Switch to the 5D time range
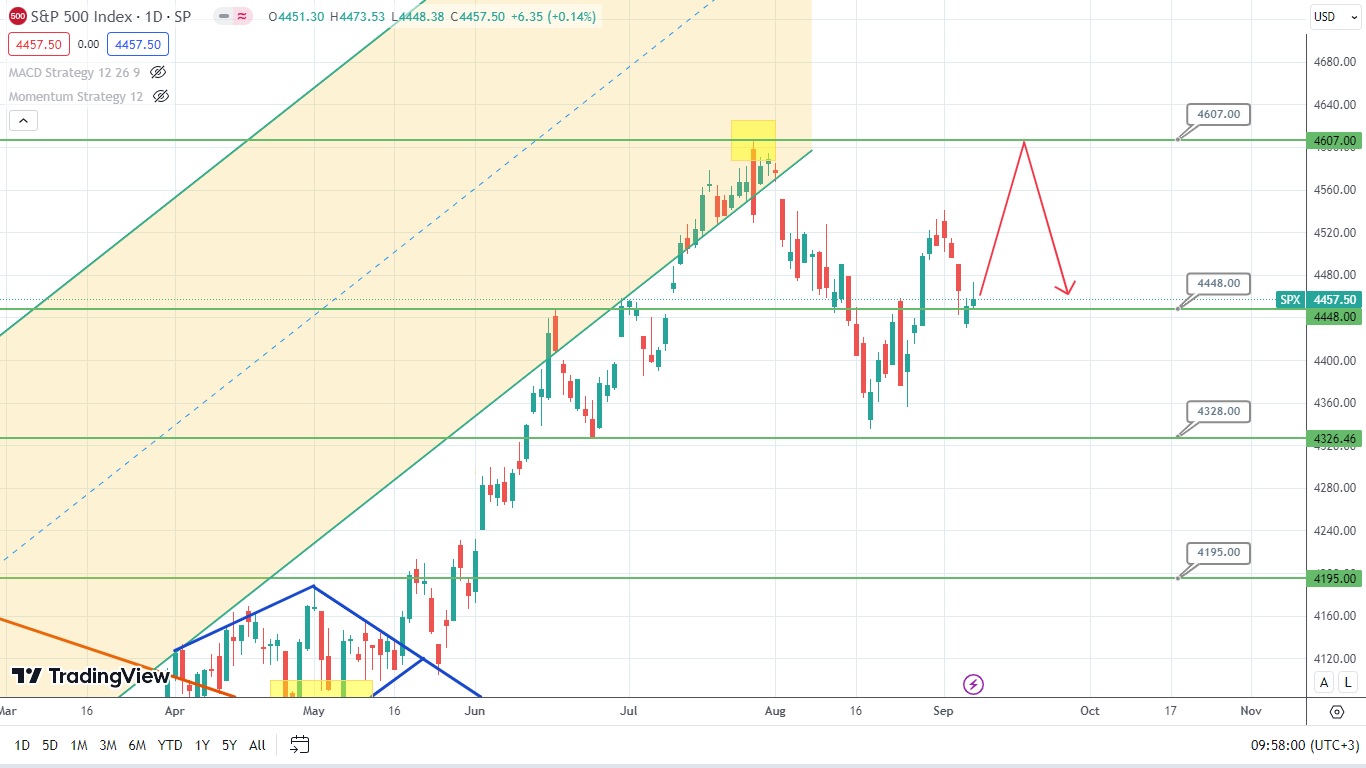This screenshot has width=1366, height=768. (50, 745)
